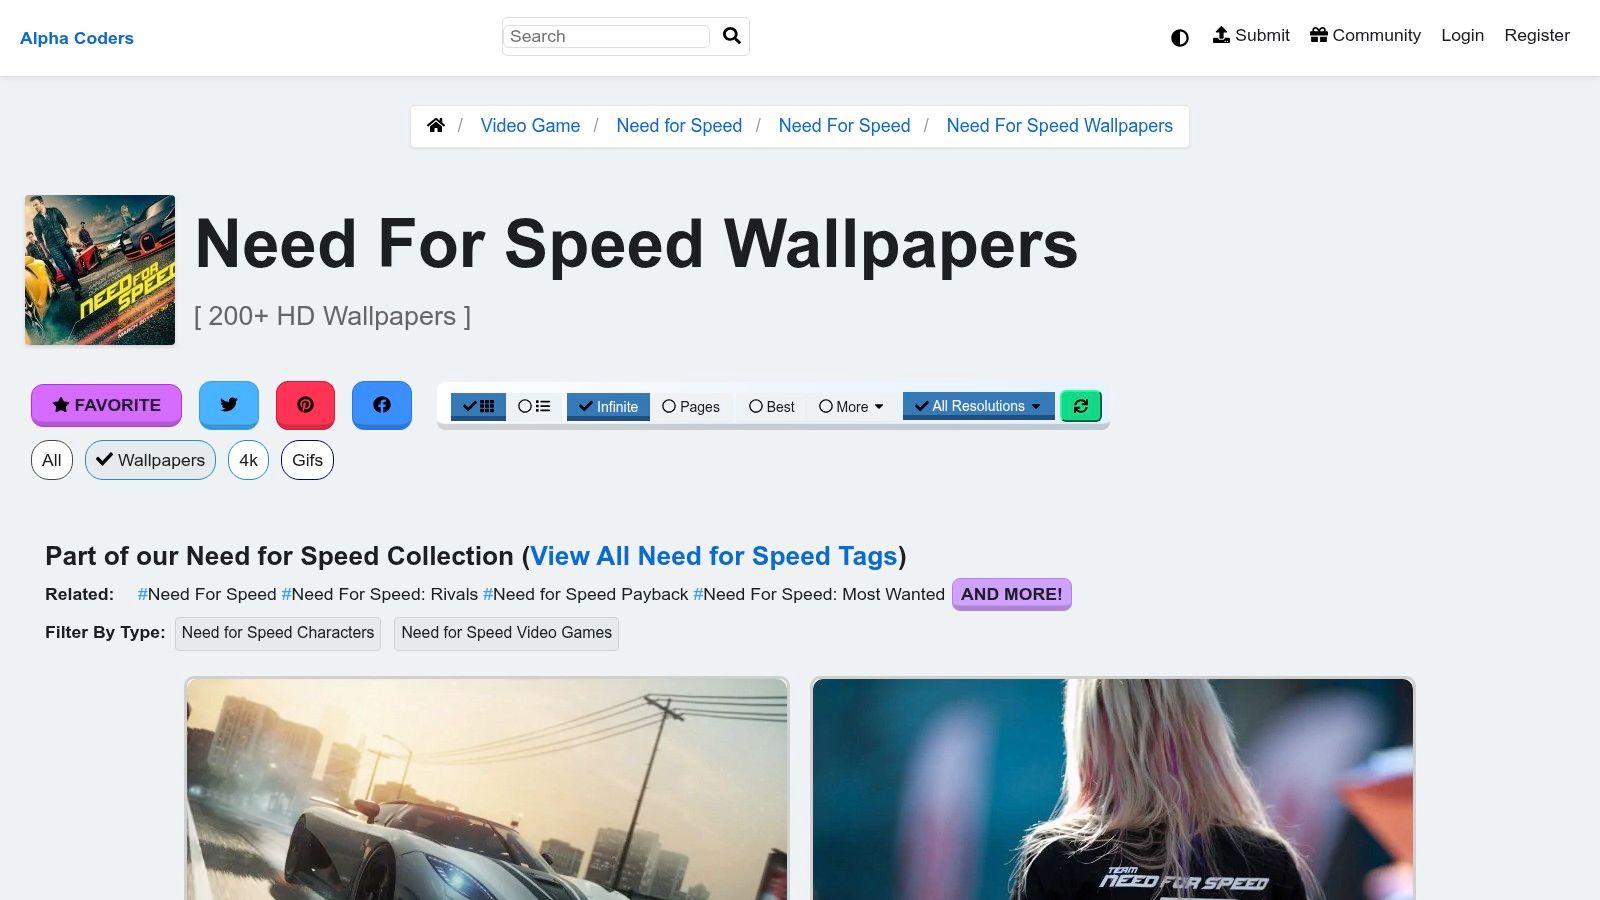1600x900 pixels.
Task: Share on Pinterest button
Action: point(306,405)
